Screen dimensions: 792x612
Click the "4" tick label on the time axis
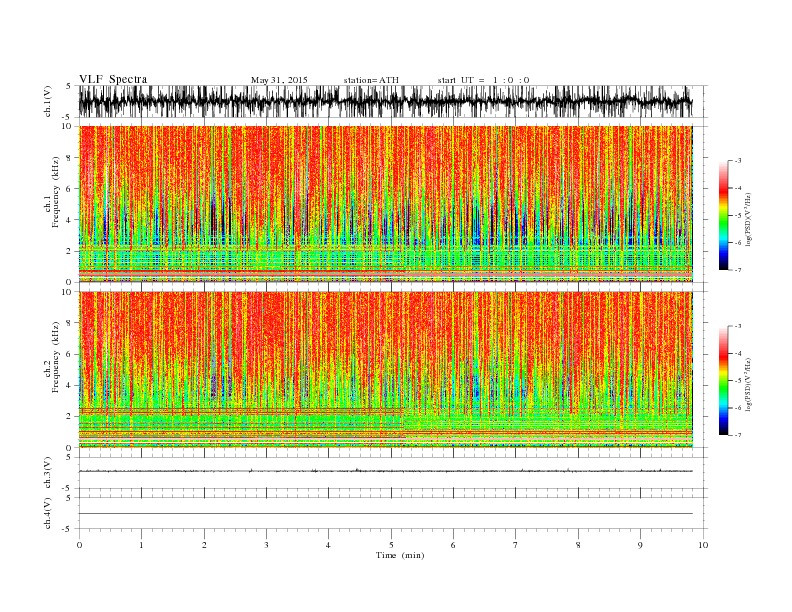[328, 545]
